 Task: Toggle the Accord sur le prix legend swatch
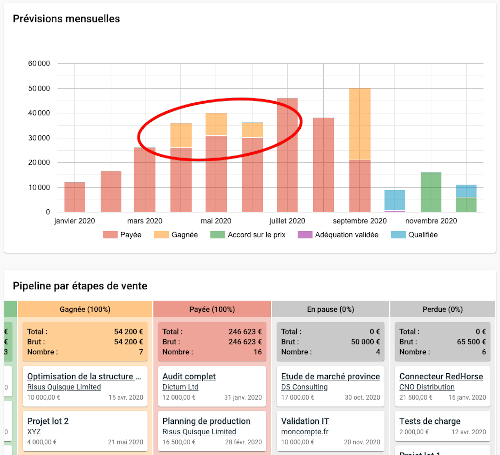[217, 235]
